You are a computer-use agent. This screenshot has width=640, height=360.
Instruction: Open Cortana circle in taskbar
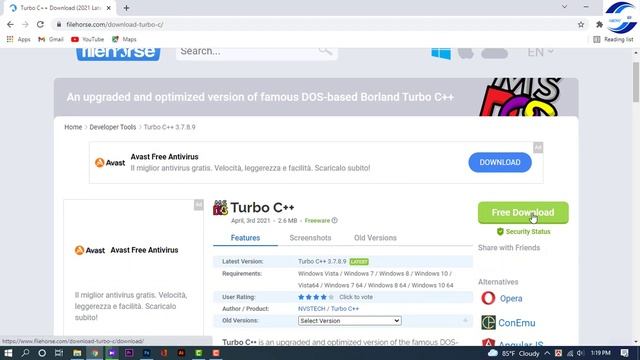point(42,353)
